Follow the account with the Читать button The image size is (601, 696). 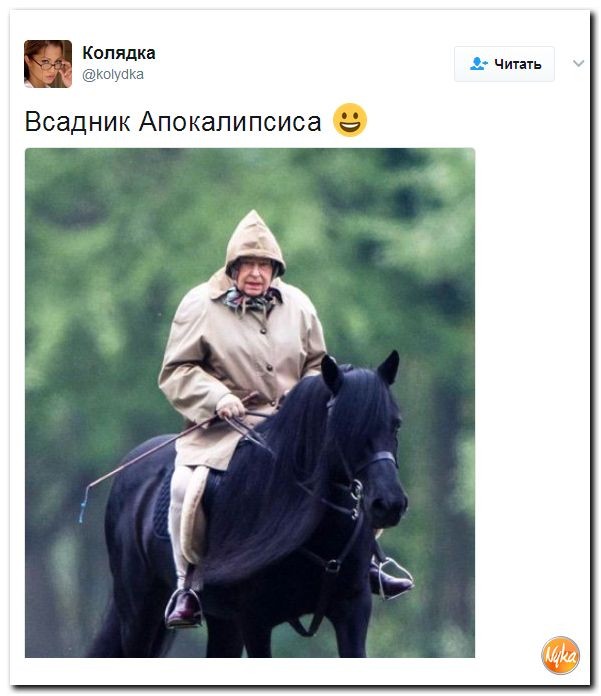(504, 64)
